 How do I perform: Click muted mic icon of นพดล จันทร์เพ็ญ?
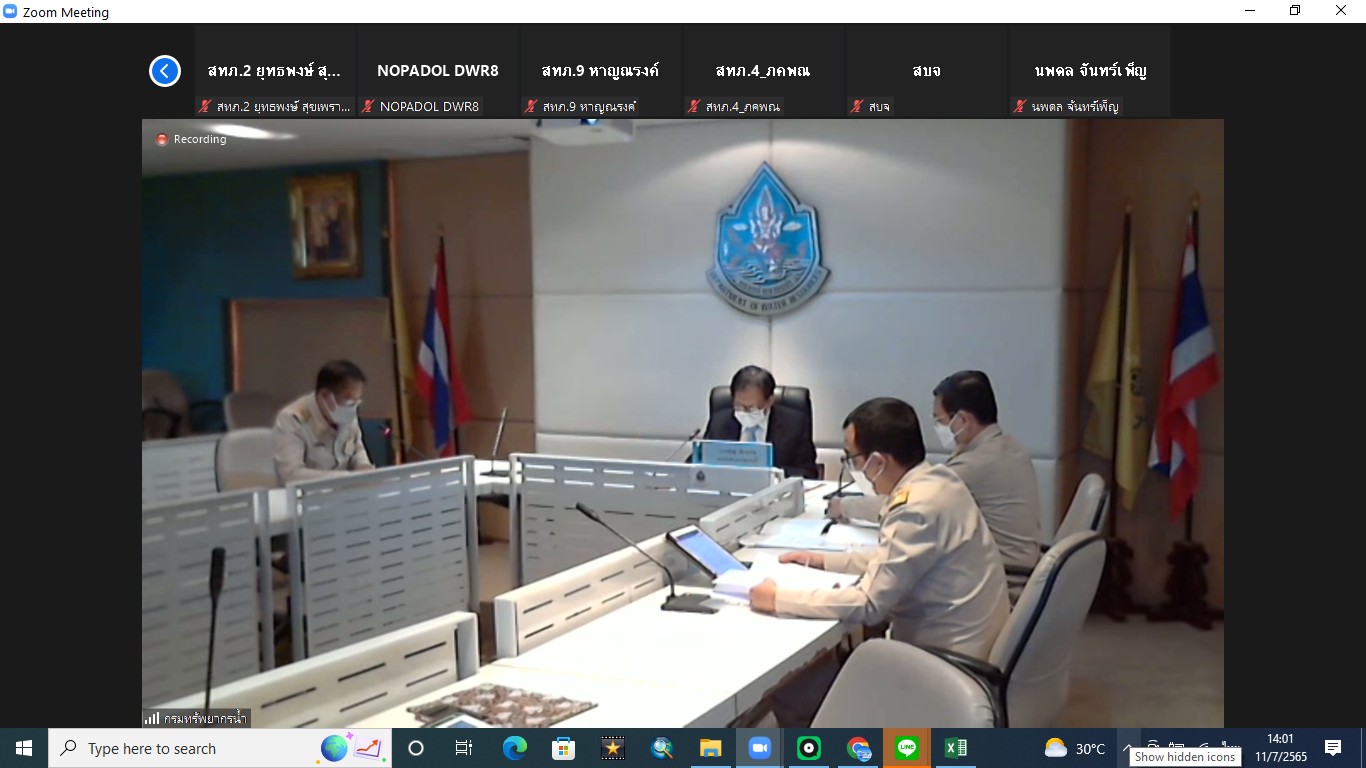click(1021, 106)
